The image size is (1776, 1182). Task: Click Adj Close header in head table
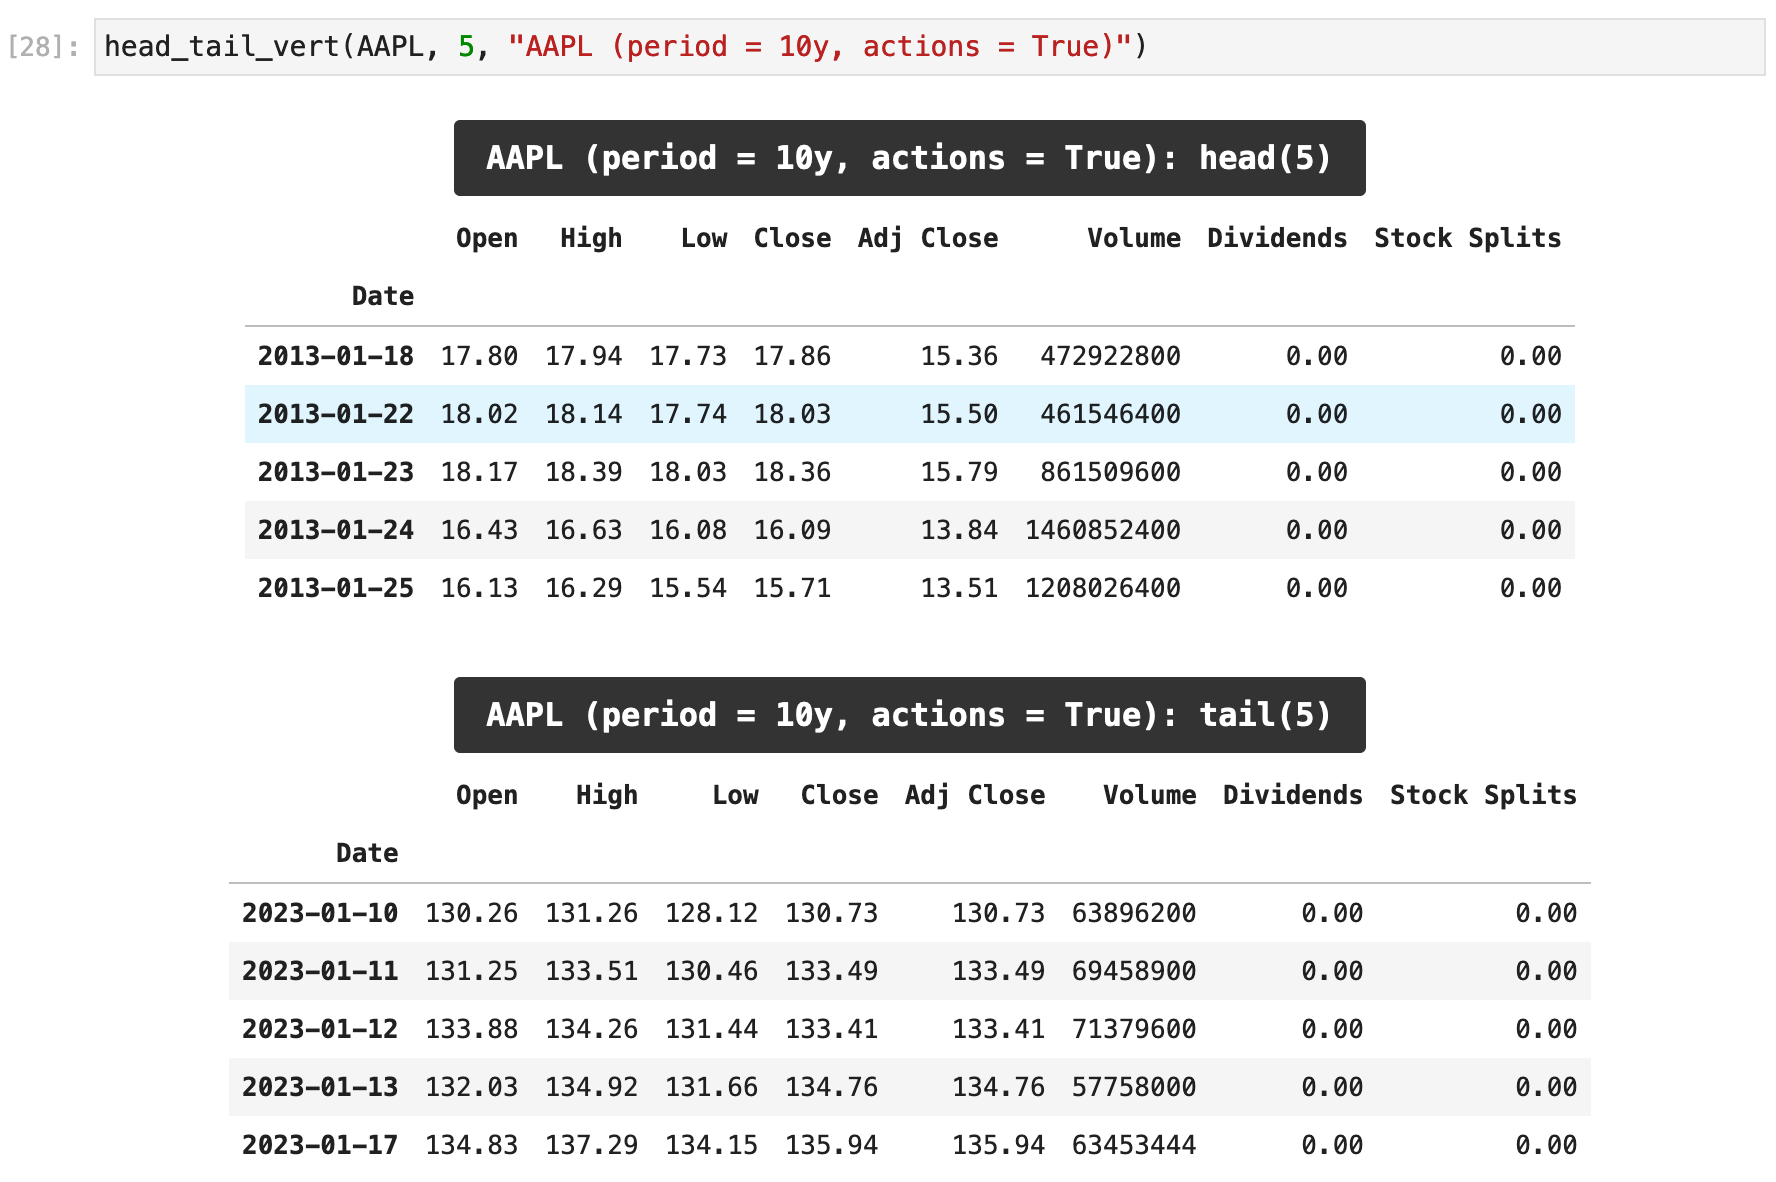928,238
